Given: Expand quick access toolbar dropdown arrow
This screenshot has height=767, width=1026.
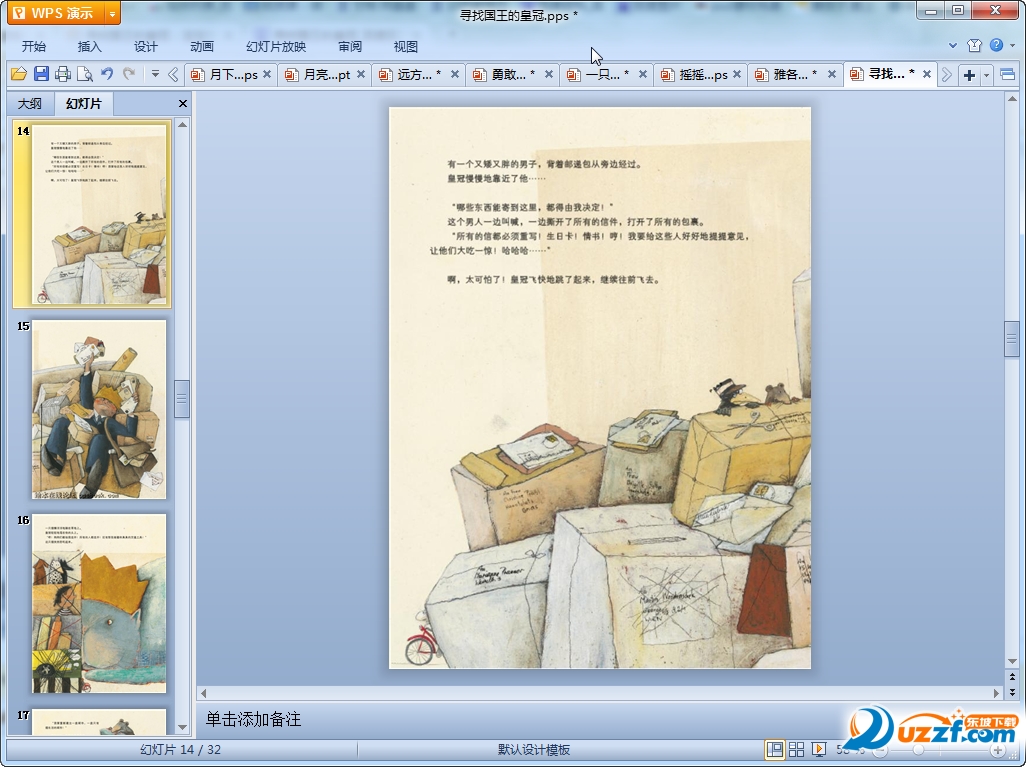Looking at the screenshot, I should click(155, 74).
